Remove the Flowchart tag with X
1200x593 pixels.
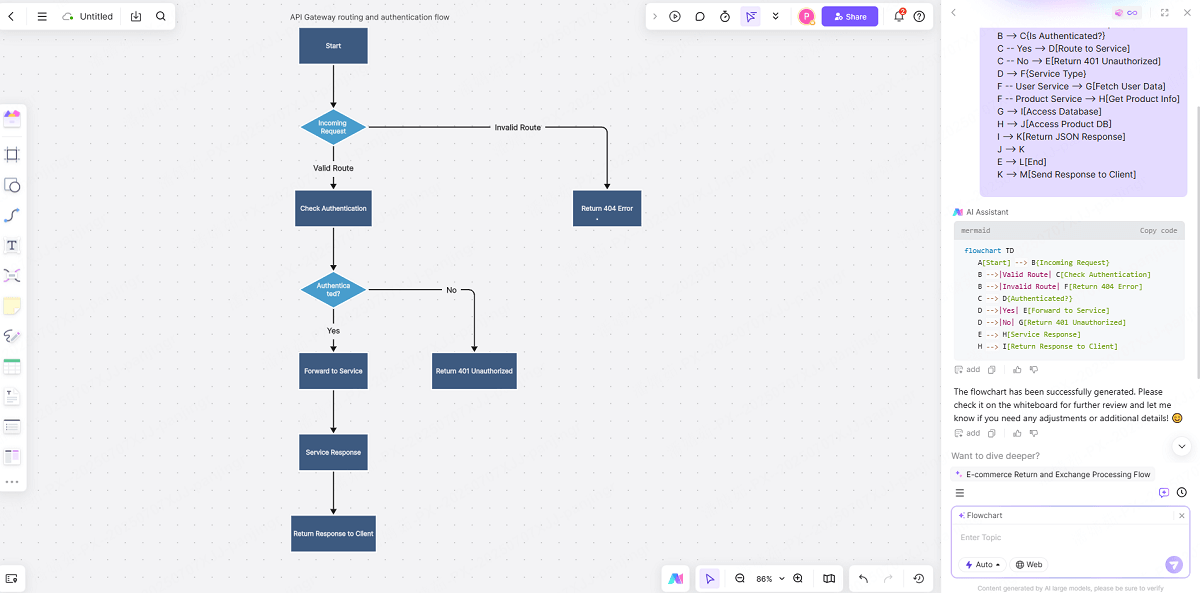point(1181,516)
